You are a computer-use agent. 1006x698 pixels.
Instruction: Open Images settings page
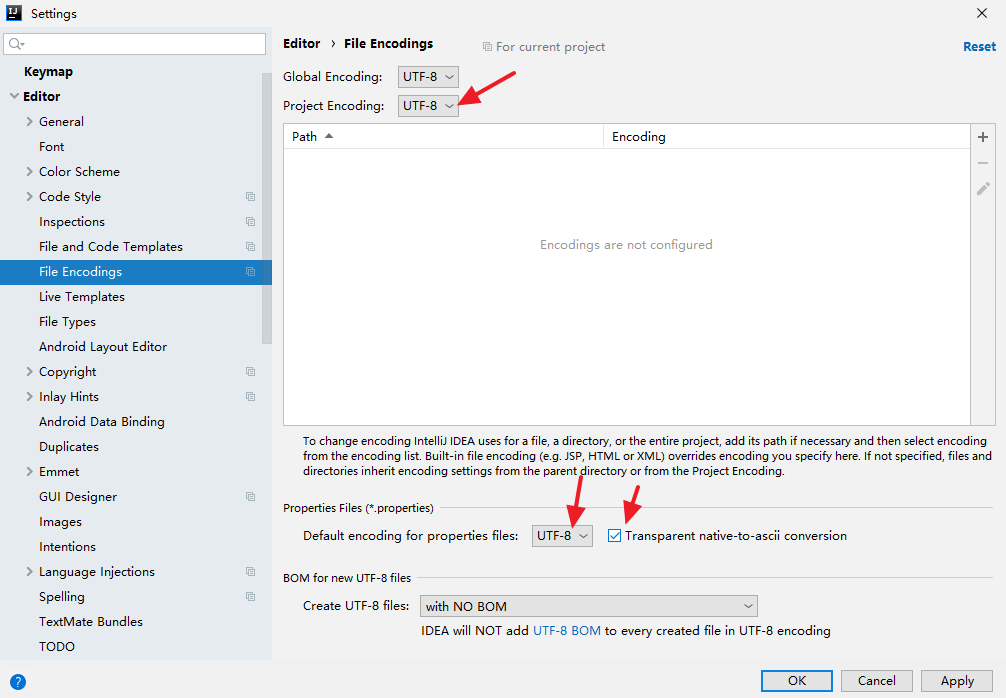(60, 522)
